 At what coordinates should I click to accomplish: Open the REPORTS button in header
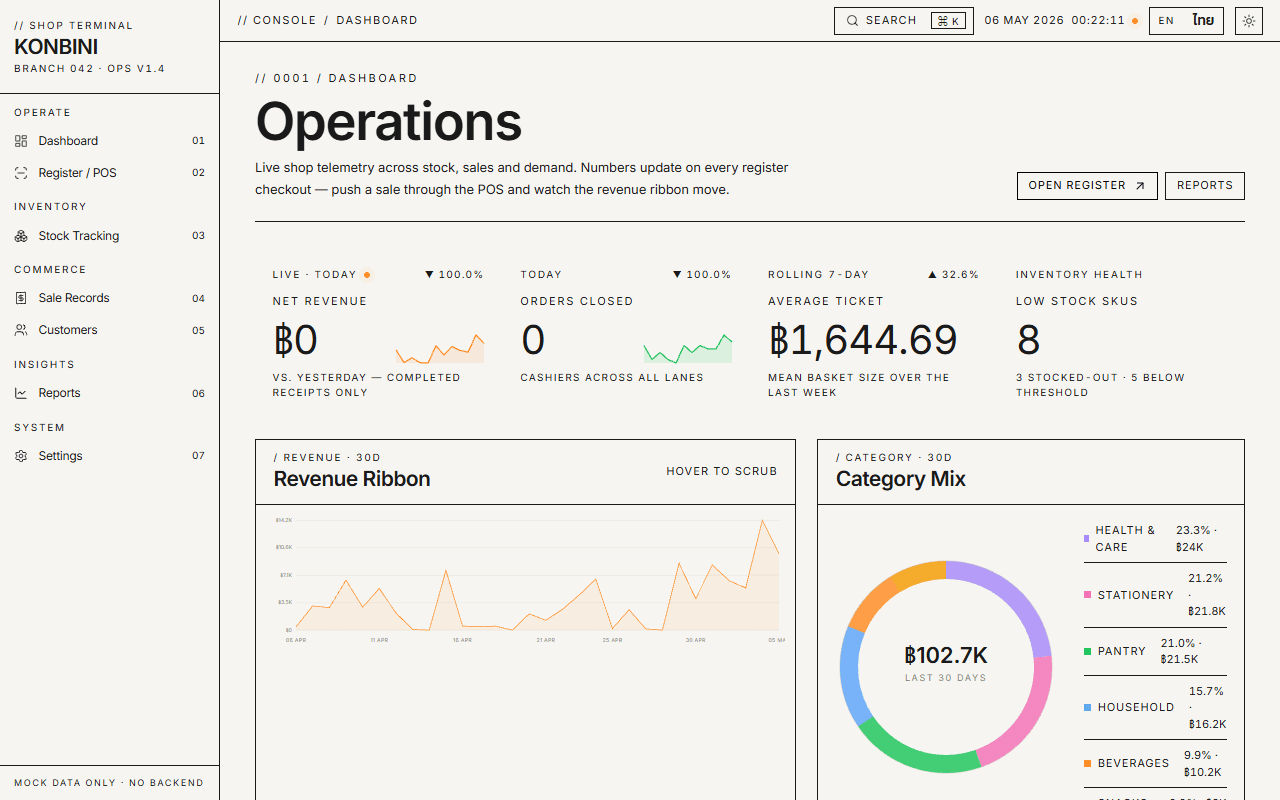point(1205,186)
